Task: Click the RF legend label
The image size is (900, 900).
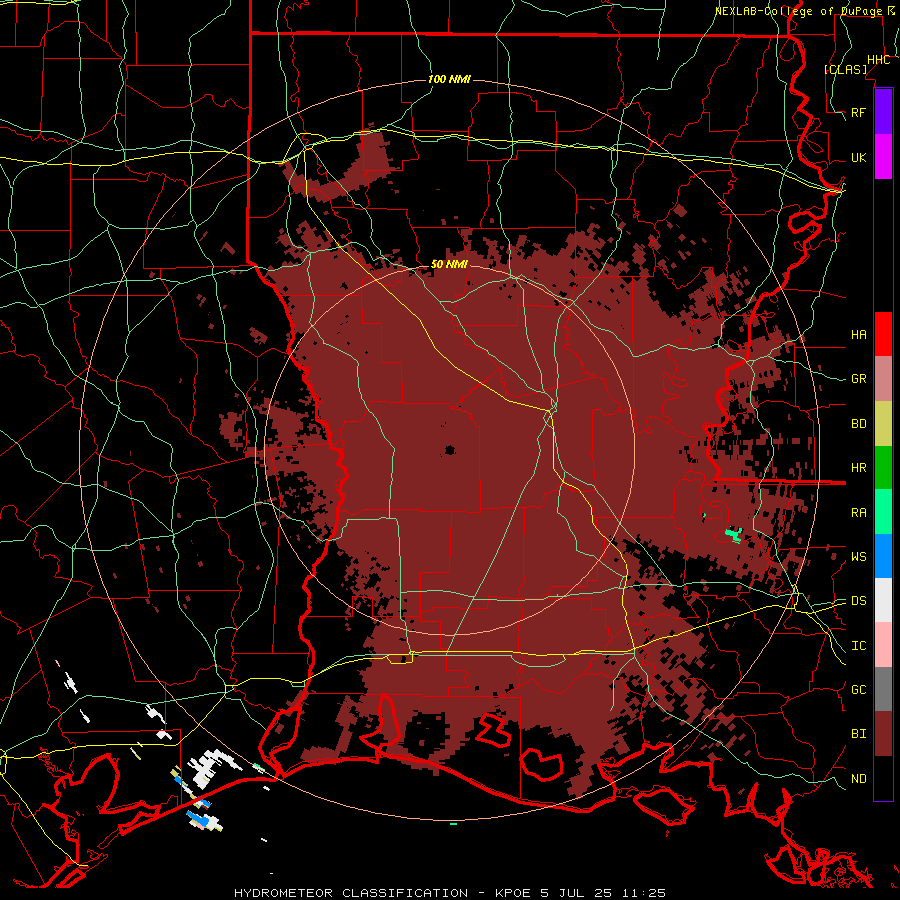Action: pyautogui.click(x=858, y=112)
